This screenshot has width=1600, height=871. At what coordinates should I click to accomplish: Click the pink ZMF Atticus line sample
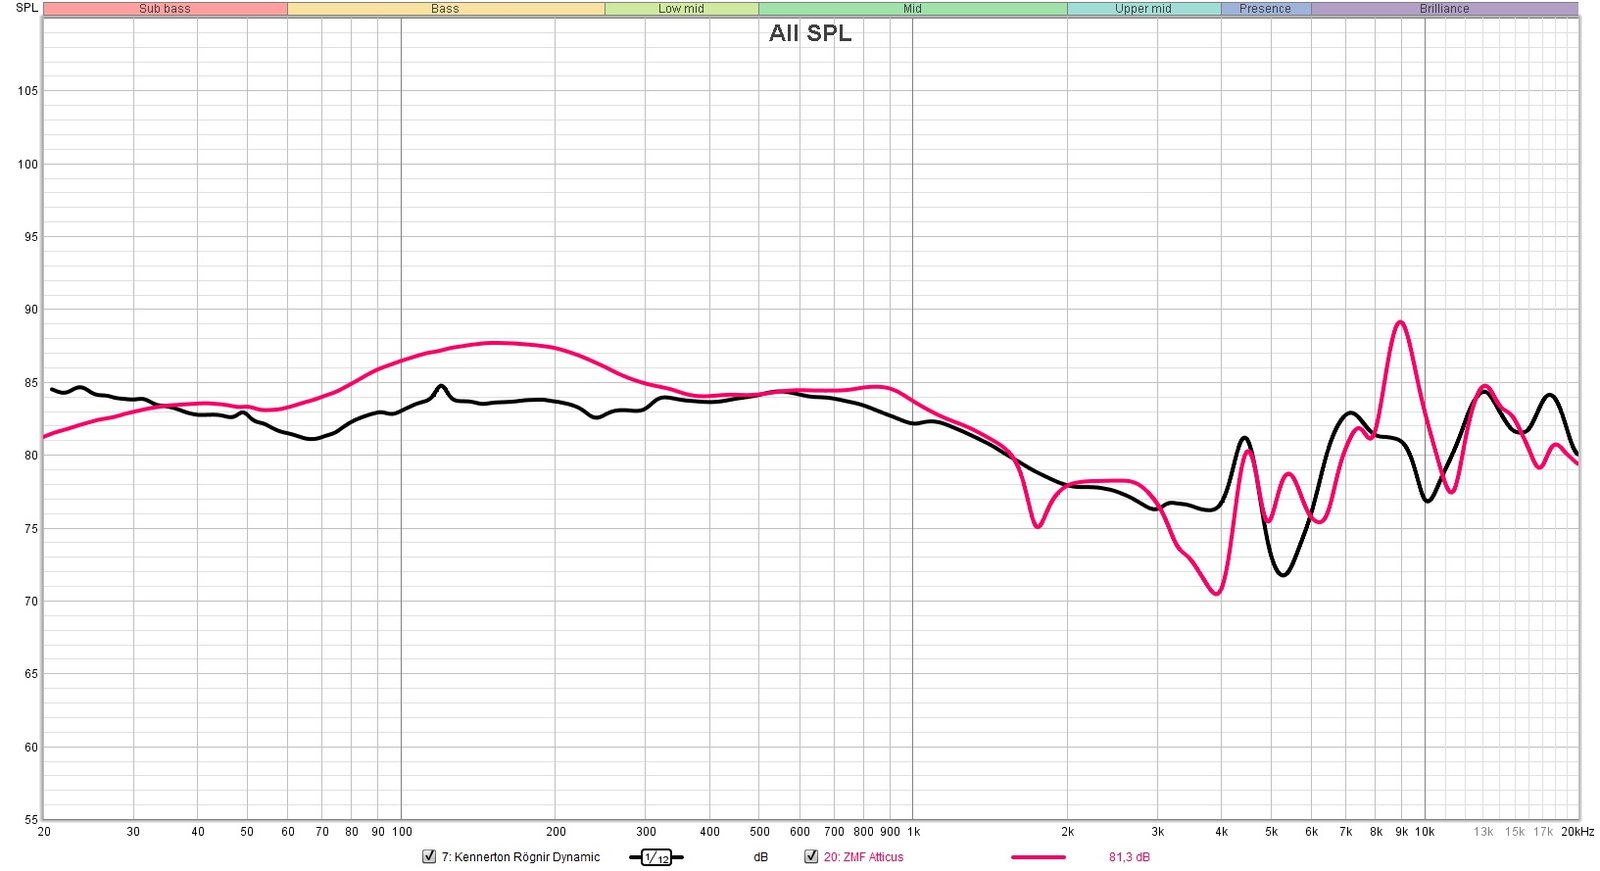1038,857
